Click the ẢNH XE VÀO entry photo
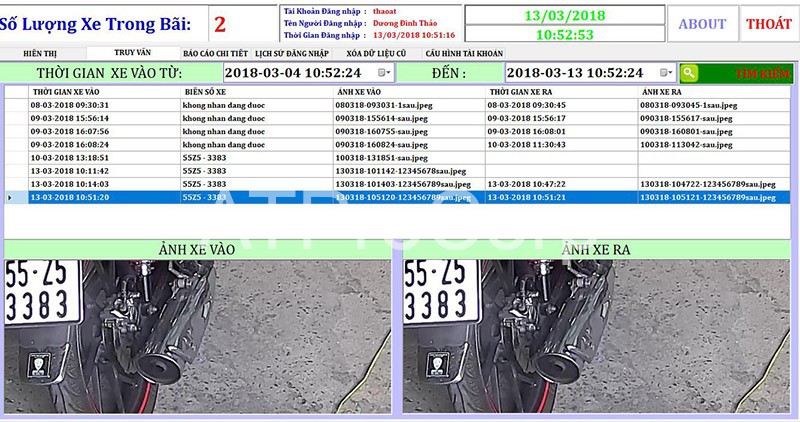800x422 pixels. (x=197, y=337)
